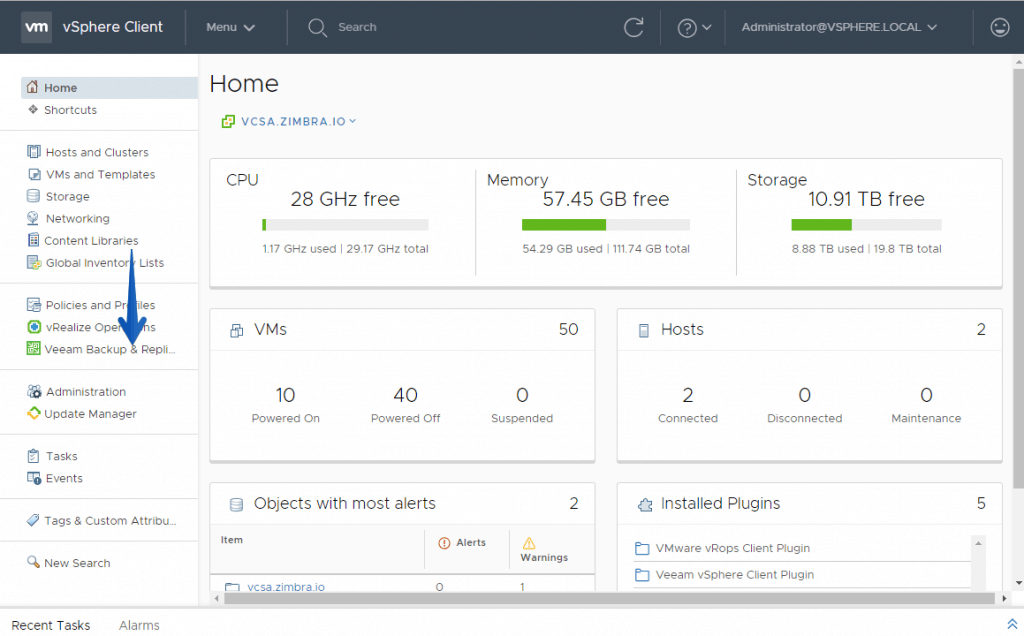1024x636 pixels.
Task: Click the Hosts and Clusters icon
Action: pos(33,151)
